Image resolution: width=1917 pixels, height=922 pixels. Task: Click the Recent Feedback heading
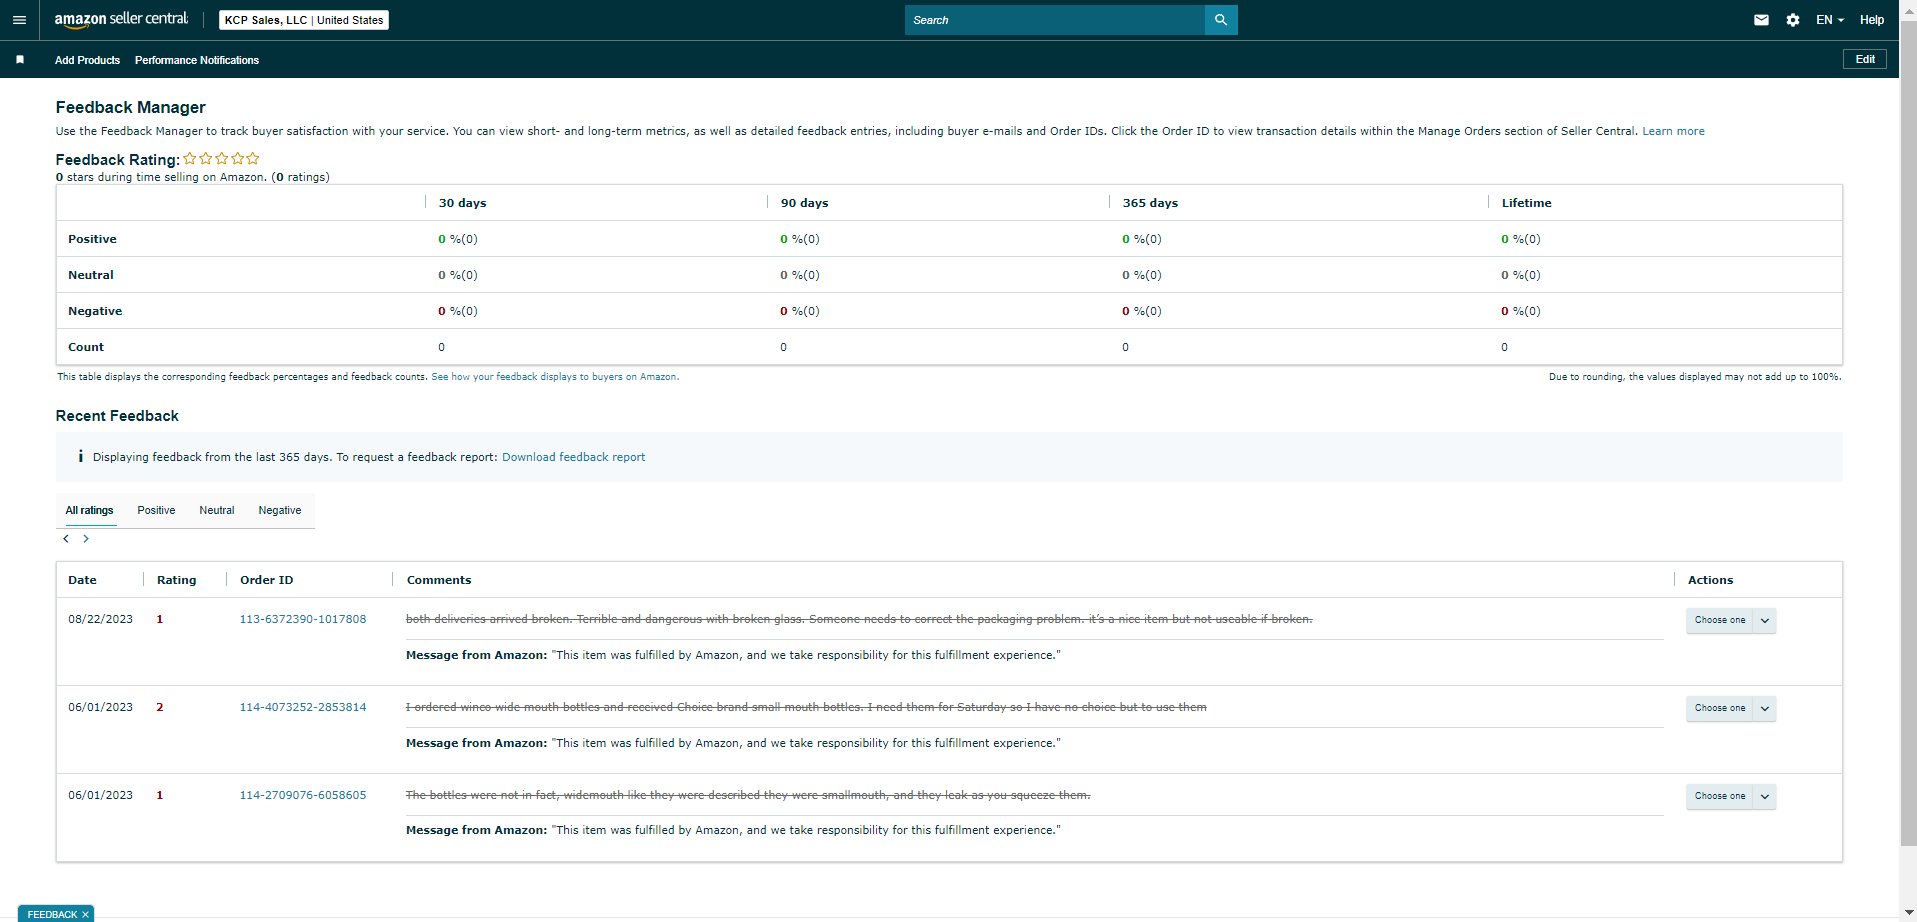(x=117, y=416)
